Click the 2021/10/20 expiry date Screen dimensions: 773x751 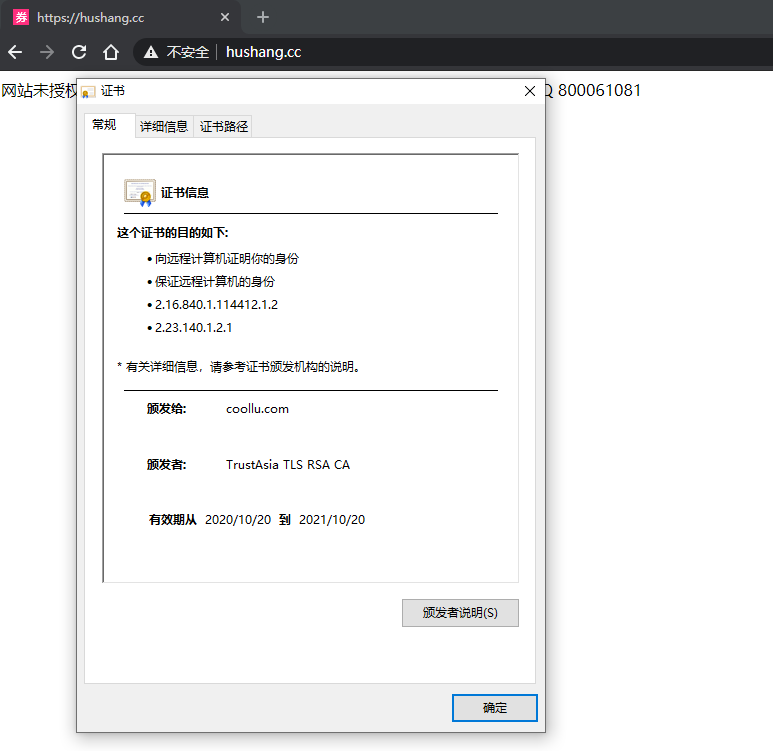pyautogui.click(x=332, y=520)
